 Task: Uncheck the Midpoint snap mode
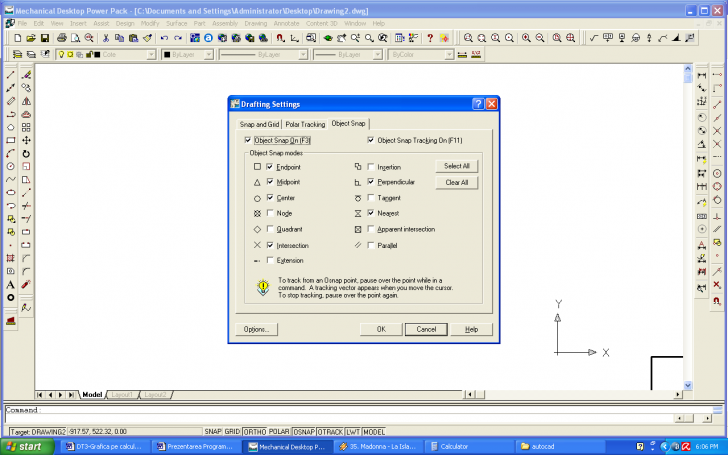coord(270,182)
